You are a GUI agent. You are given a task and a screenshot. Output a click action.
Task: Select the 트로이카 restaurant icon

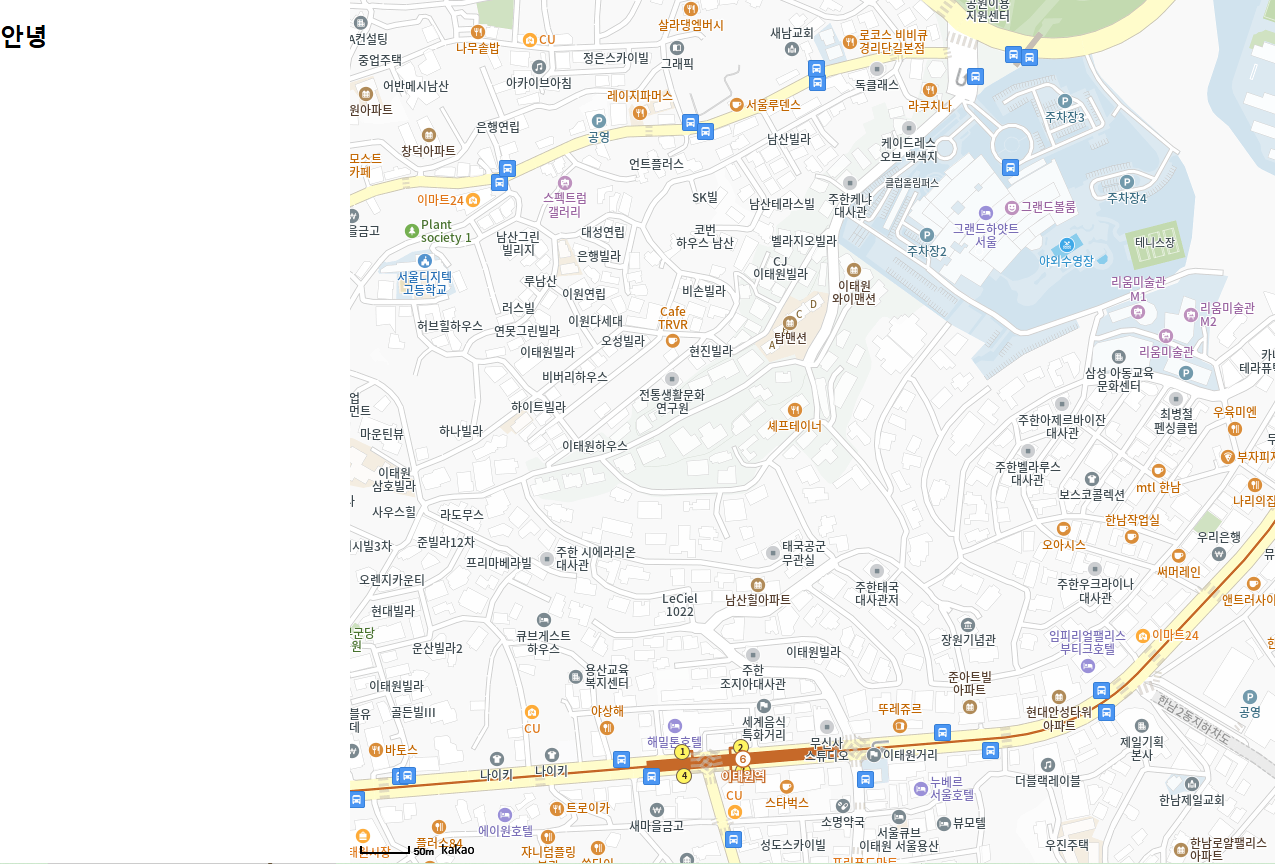556,808
